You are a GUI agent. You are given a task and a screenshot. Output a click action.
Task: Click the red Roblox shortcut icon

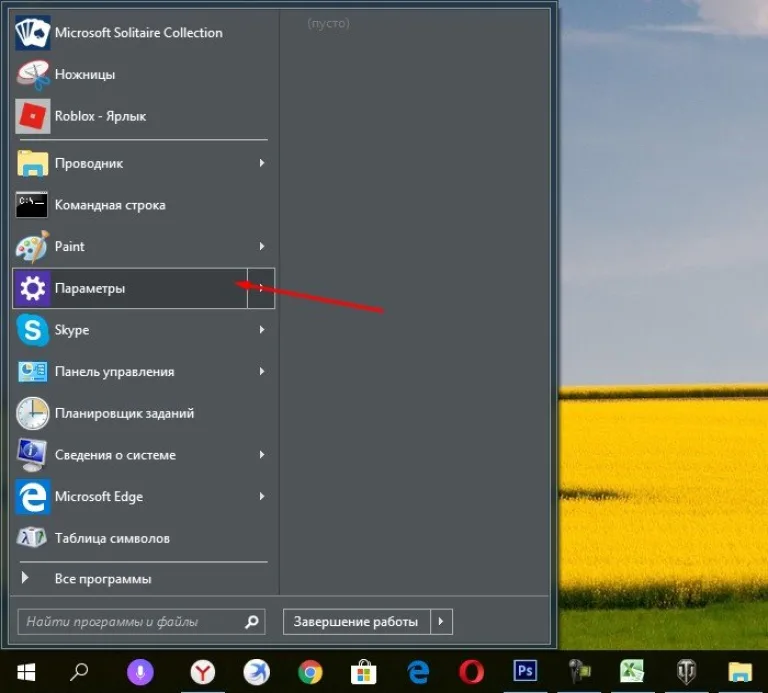click(x=32, y=116)
